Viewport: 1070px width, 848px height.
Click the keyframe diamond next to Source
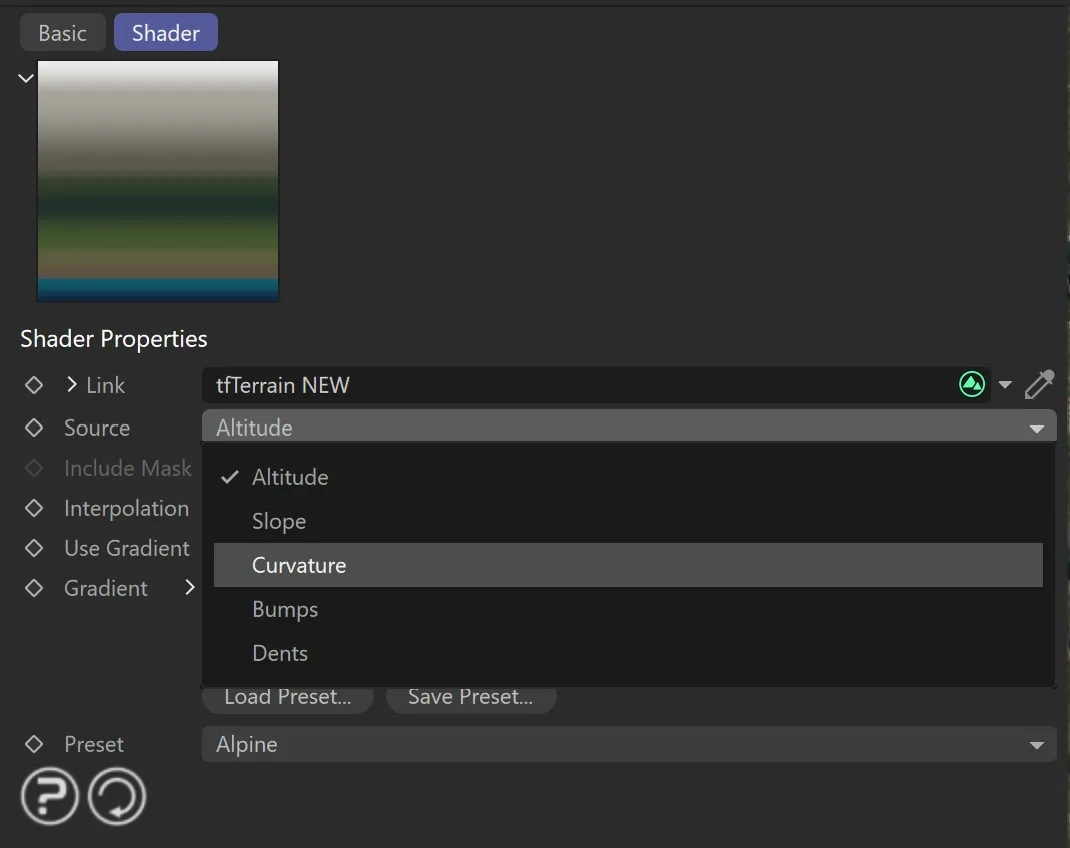(34, 427)
